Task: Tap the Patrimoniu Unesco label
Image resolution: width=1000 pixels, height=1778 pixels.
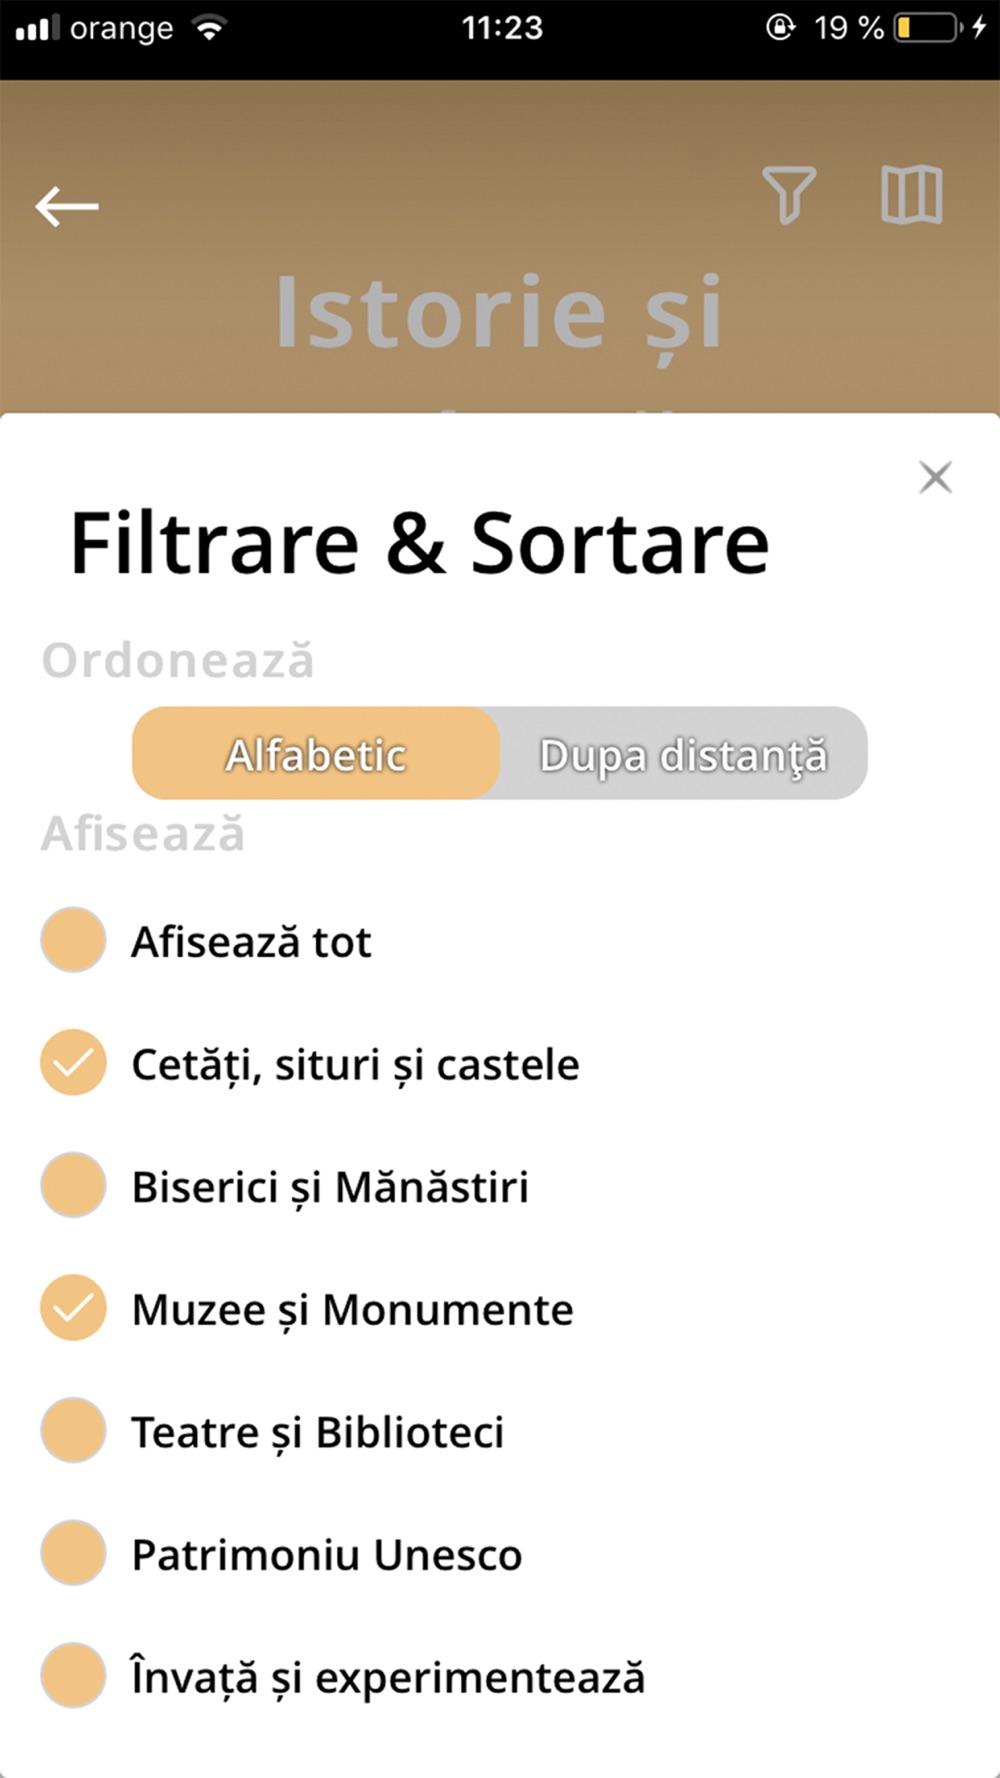Action: coord(327,1555)
